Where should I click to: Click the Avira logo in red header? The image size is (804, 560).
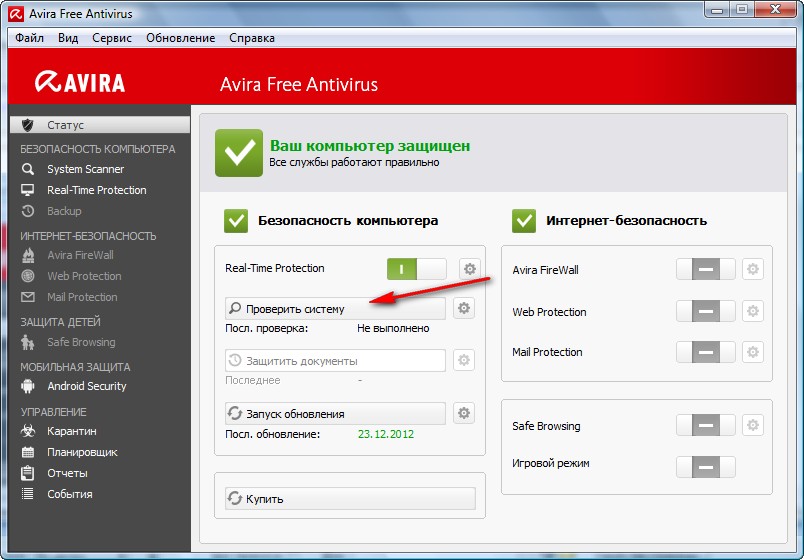pyautogui.click(x=80, y=82)
